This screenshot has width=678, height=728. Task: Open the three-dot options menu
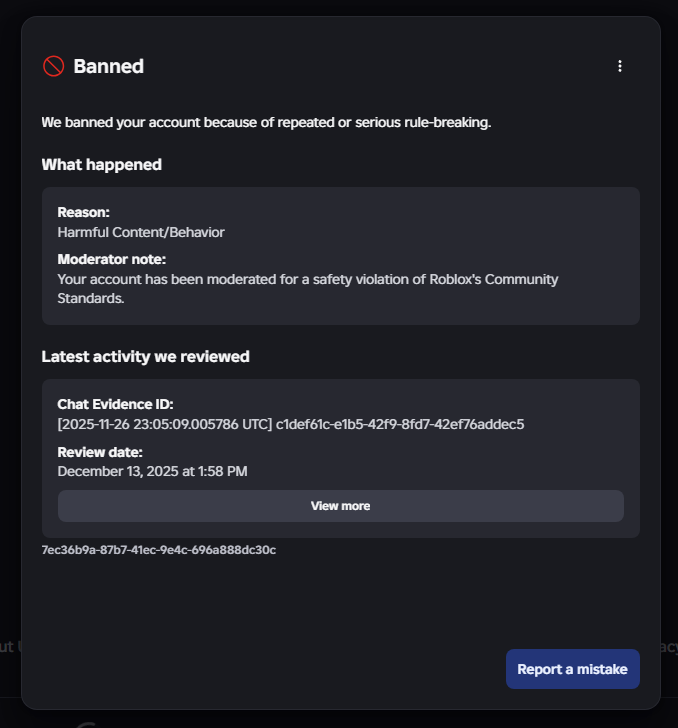[x=619, y=66]
